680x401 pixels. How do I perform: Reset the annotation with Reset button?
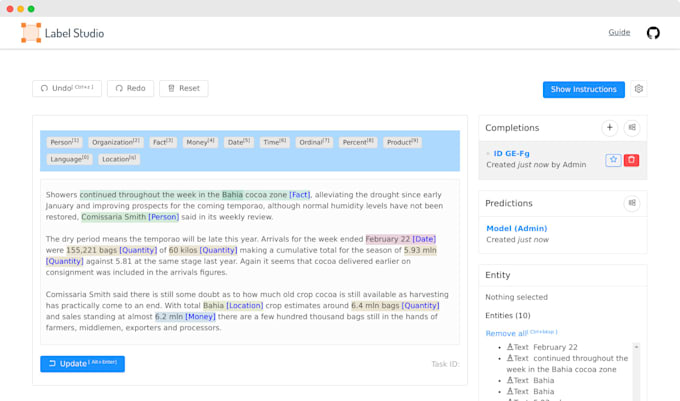click(184, 88)
